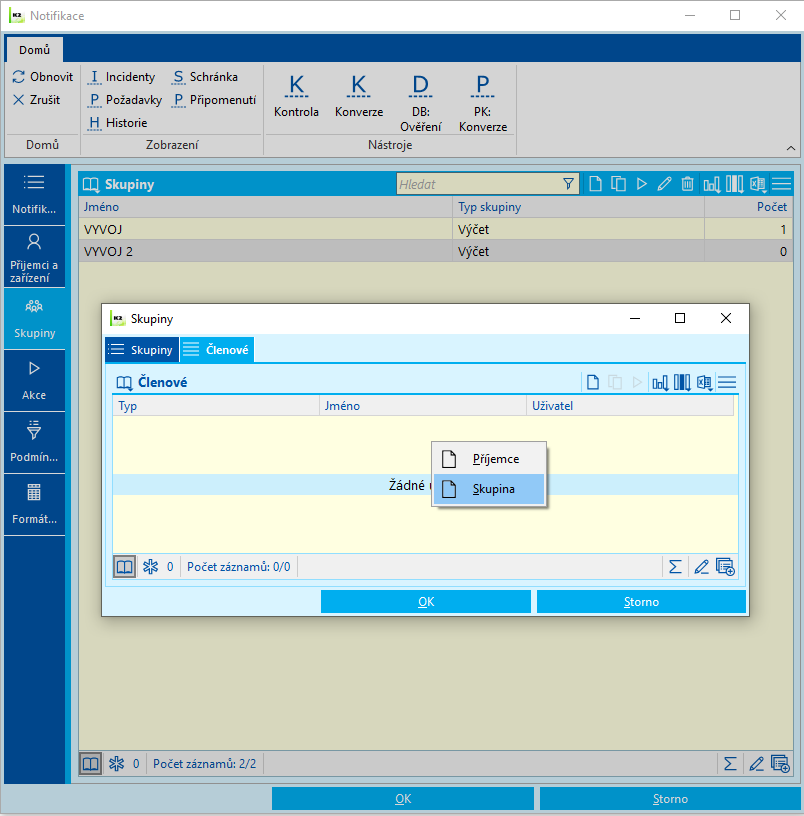Toggle book view icon in main status bar

(x=91, y=764)
